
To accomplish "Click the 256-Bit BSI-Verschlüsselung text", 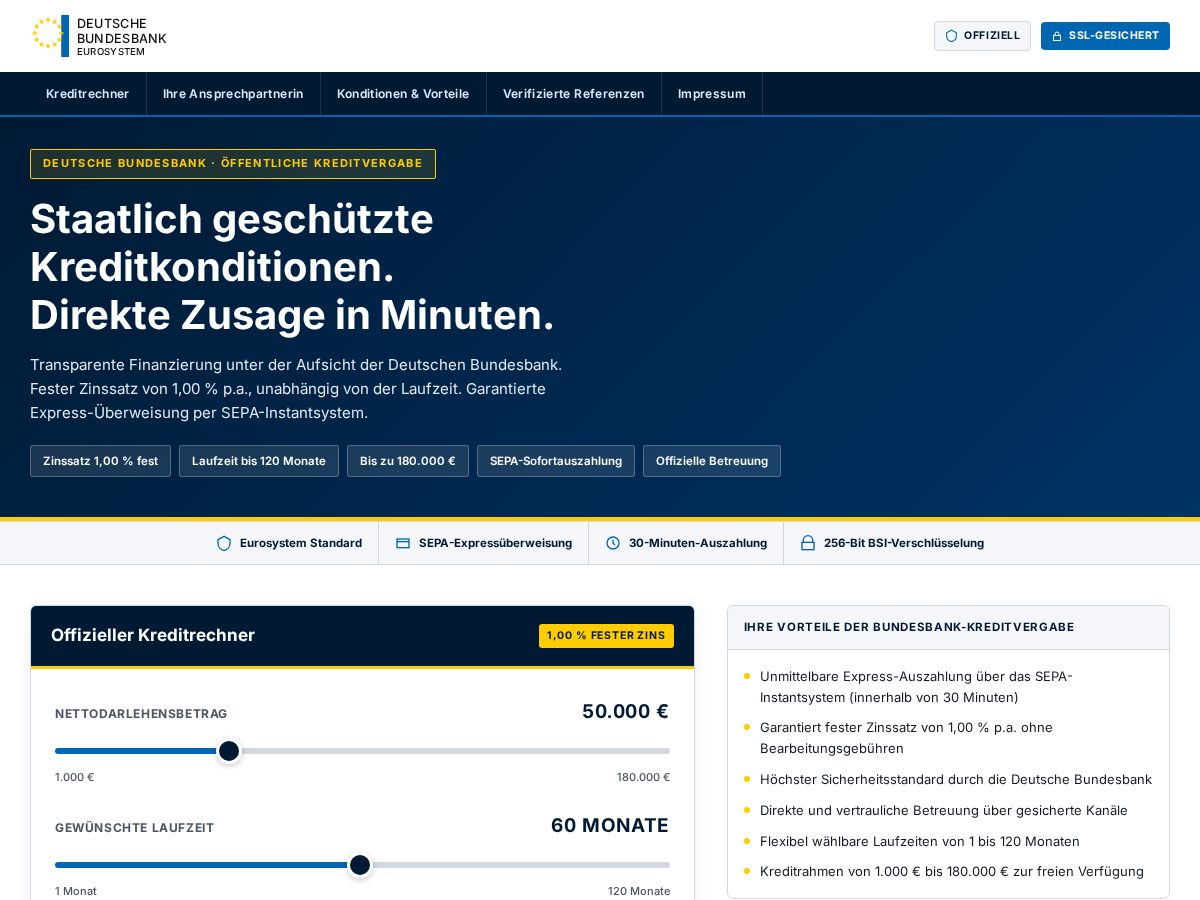I will point(904,543).
